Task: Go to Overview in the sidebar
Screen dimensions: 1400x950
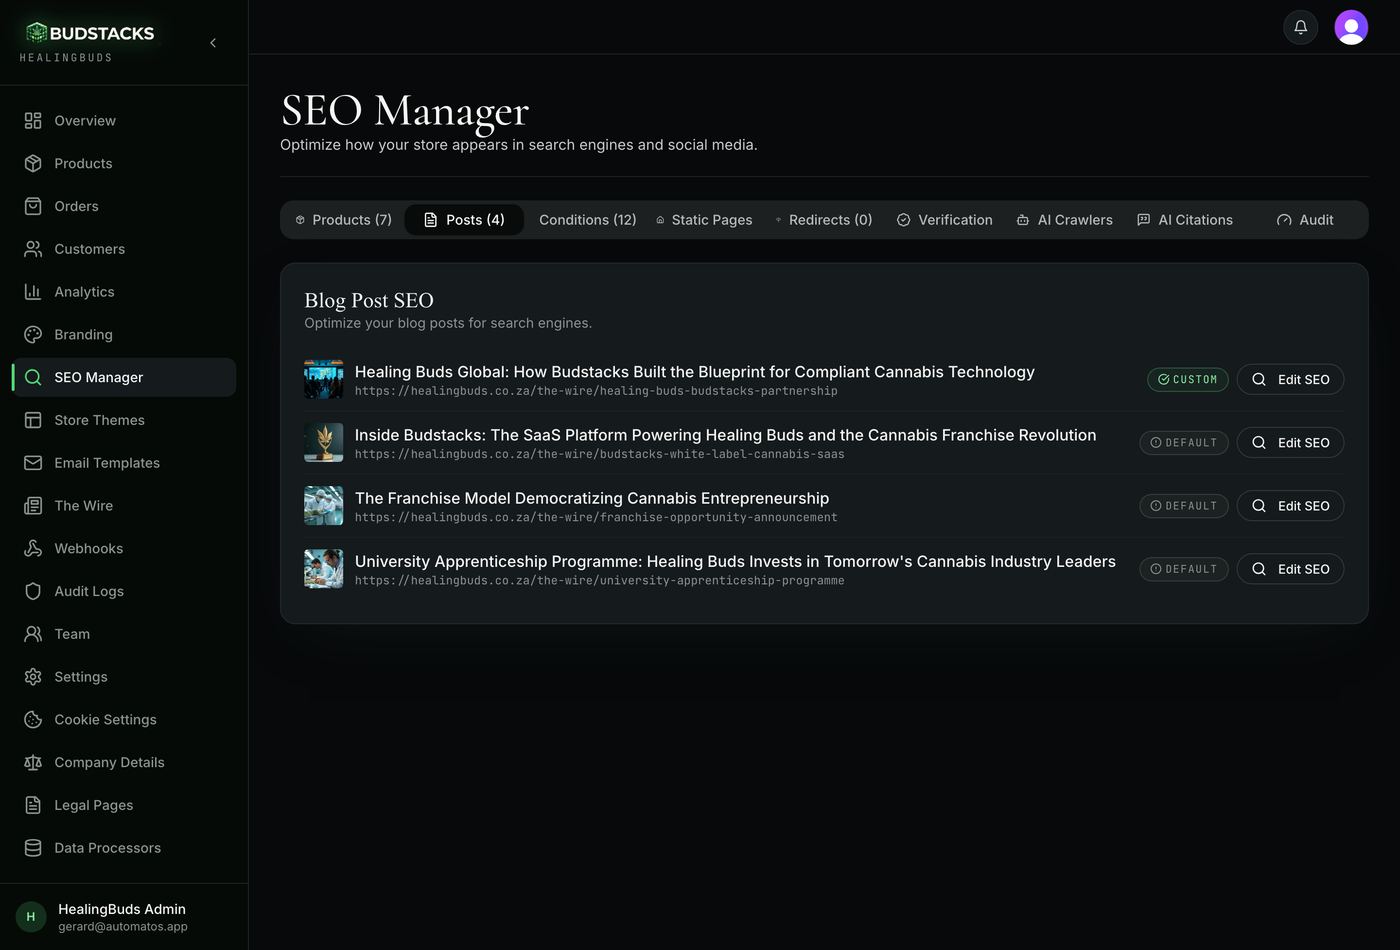Action: (x=124, y=121)
